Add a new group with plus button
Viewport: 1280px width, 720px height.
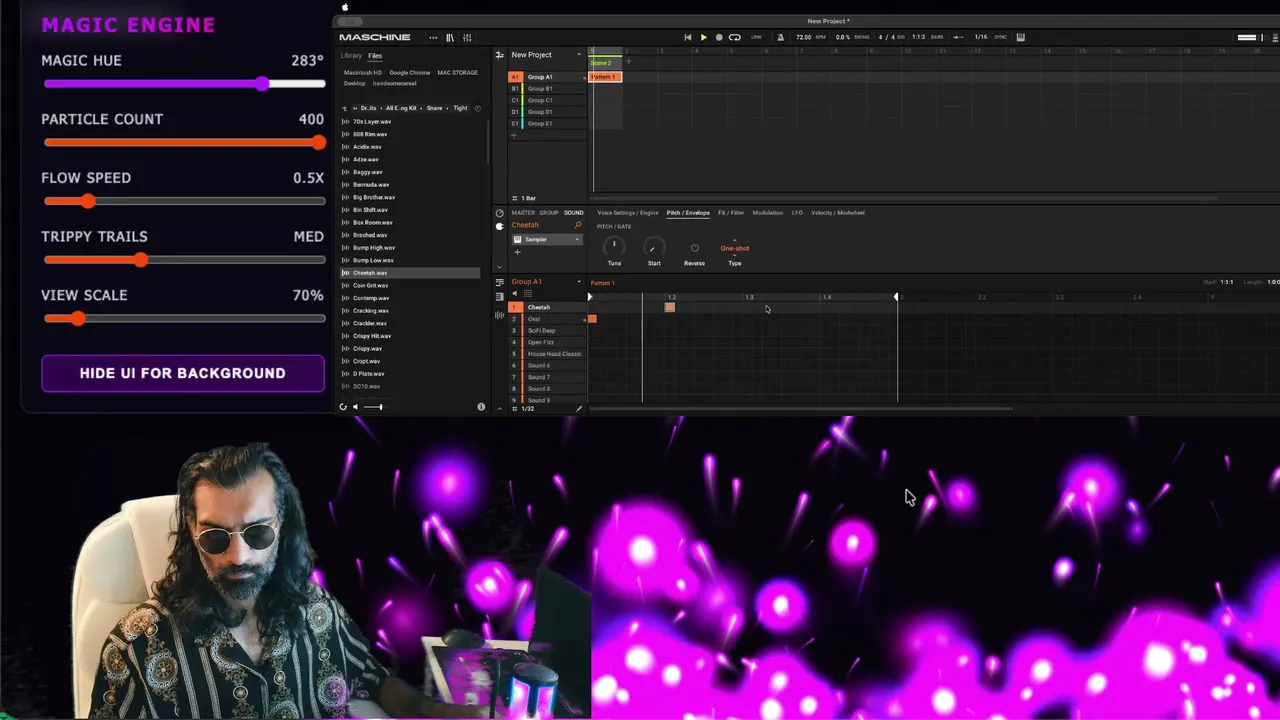515,136
